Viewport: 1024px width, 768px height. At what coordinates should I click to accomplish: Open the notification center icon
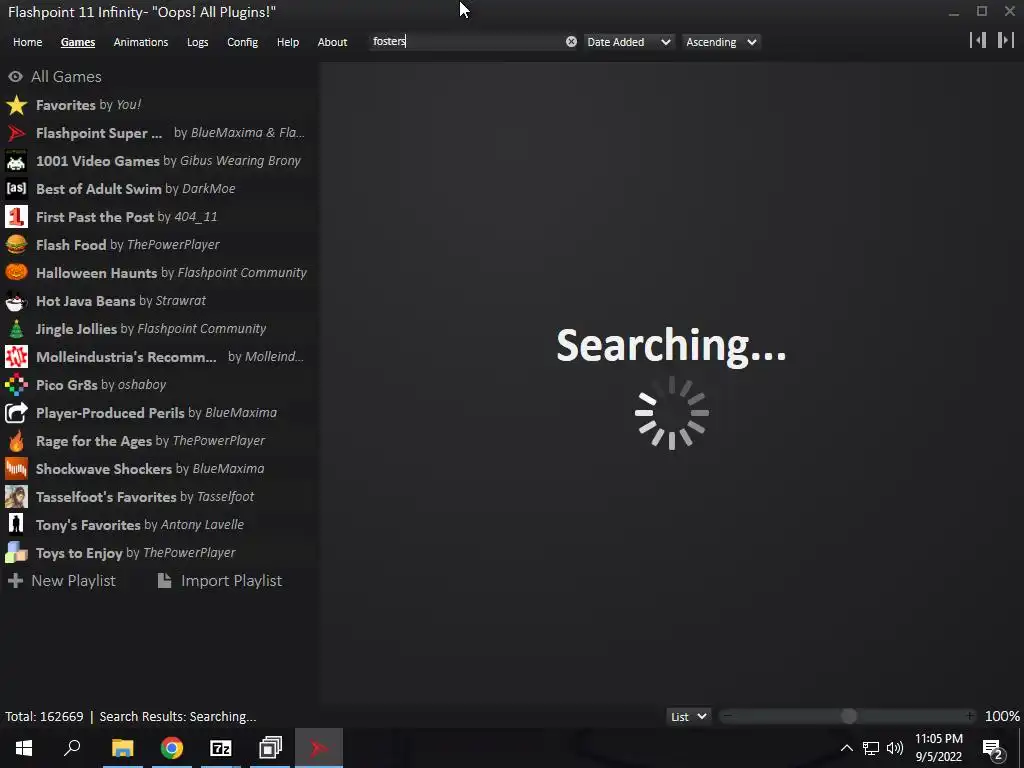point(993,748)
